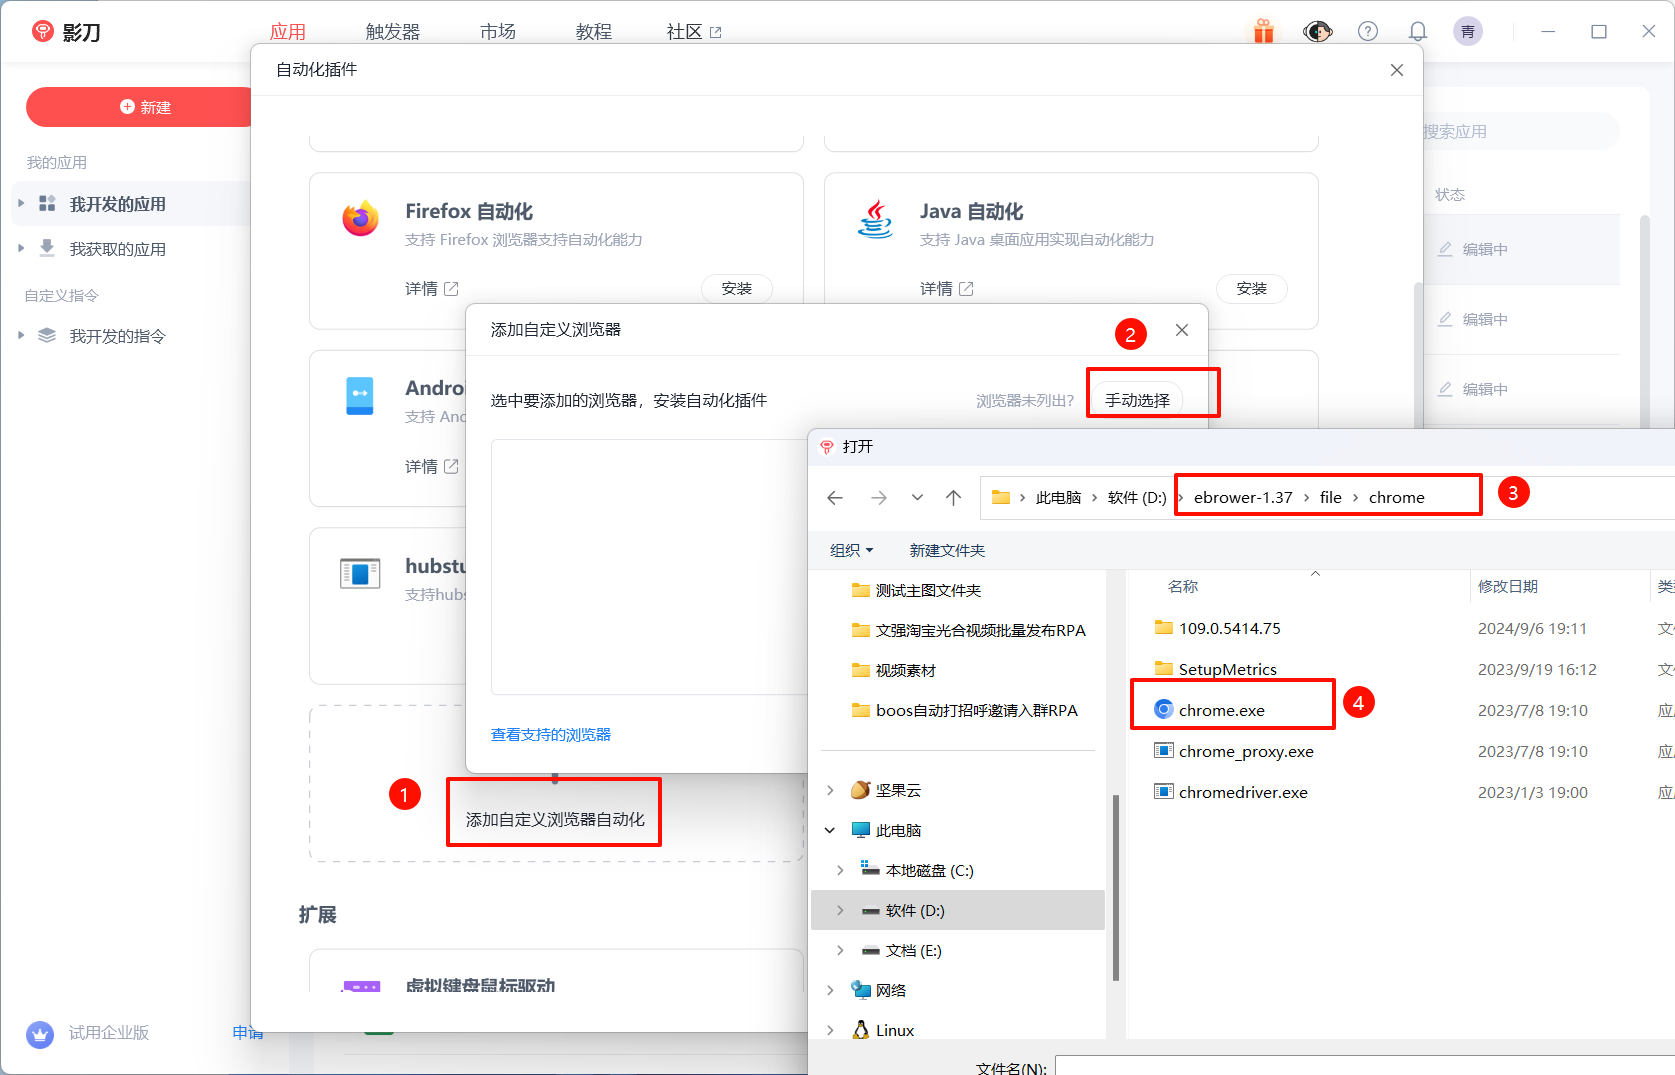The height and width of the screenshot is (1075, 1675).
Task: Click the gift box icon in header
Action: tap(1264, 32)
